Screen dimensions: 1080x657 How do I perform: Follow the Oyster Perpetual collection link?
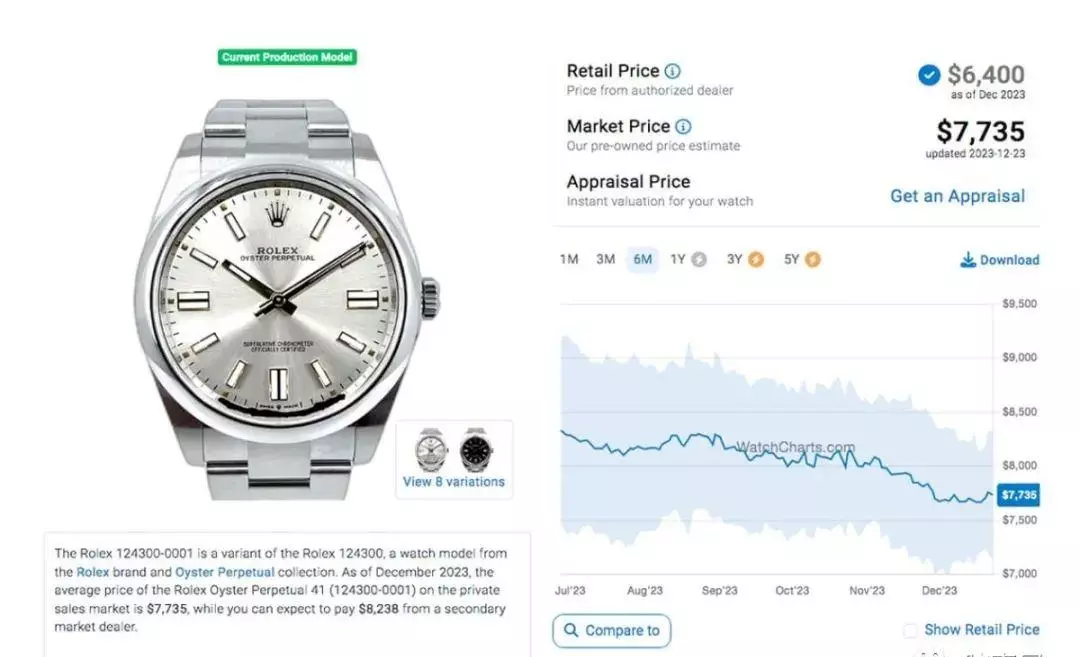pos(225,572)
